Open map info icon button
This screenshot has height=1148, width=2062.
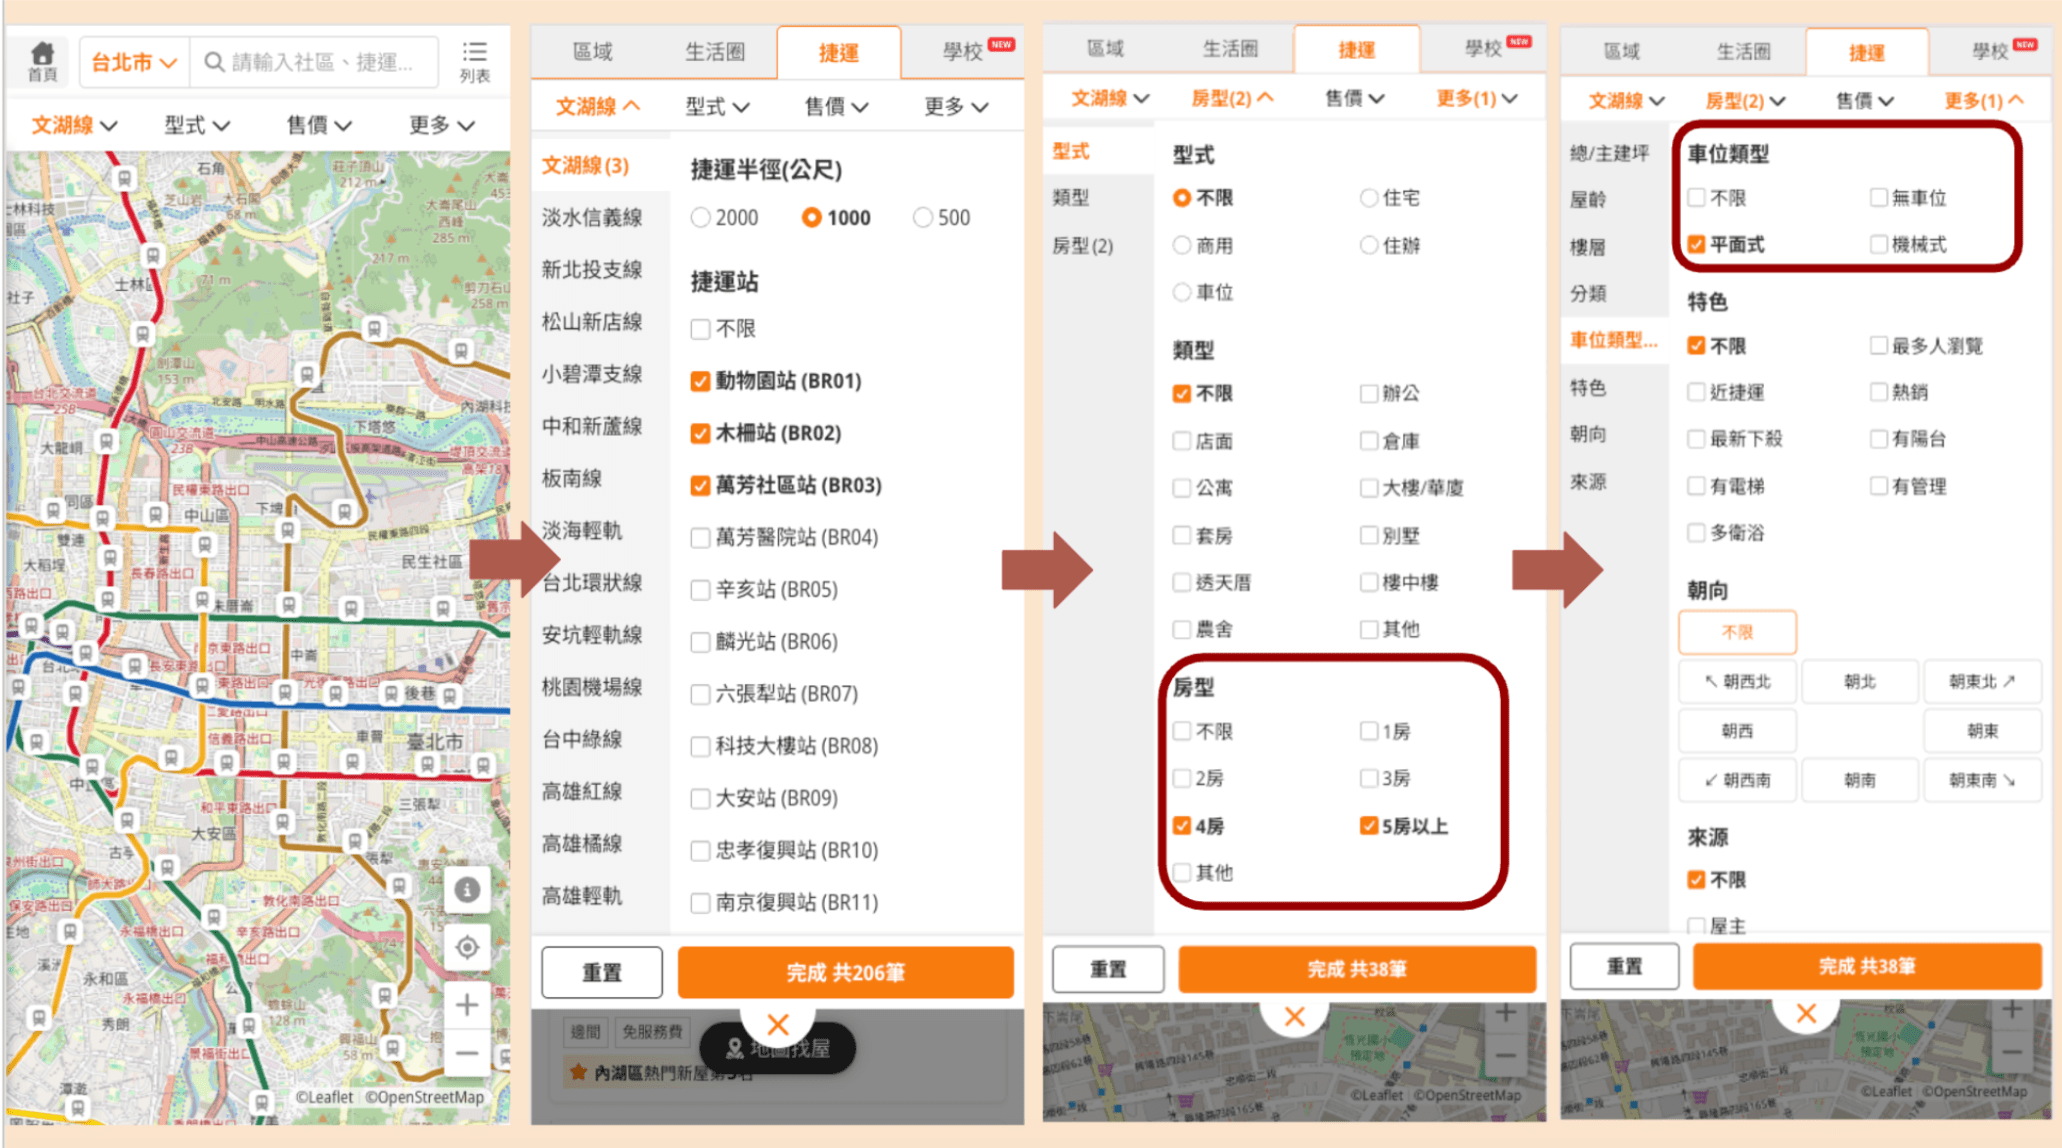467,889
